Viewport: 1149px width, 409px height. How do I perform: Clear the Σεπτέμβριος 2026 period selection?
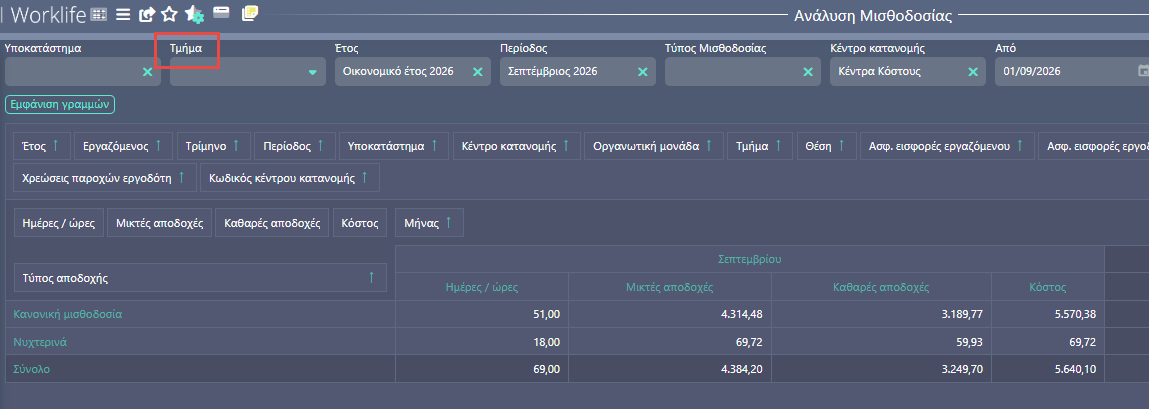click(643, 72)
